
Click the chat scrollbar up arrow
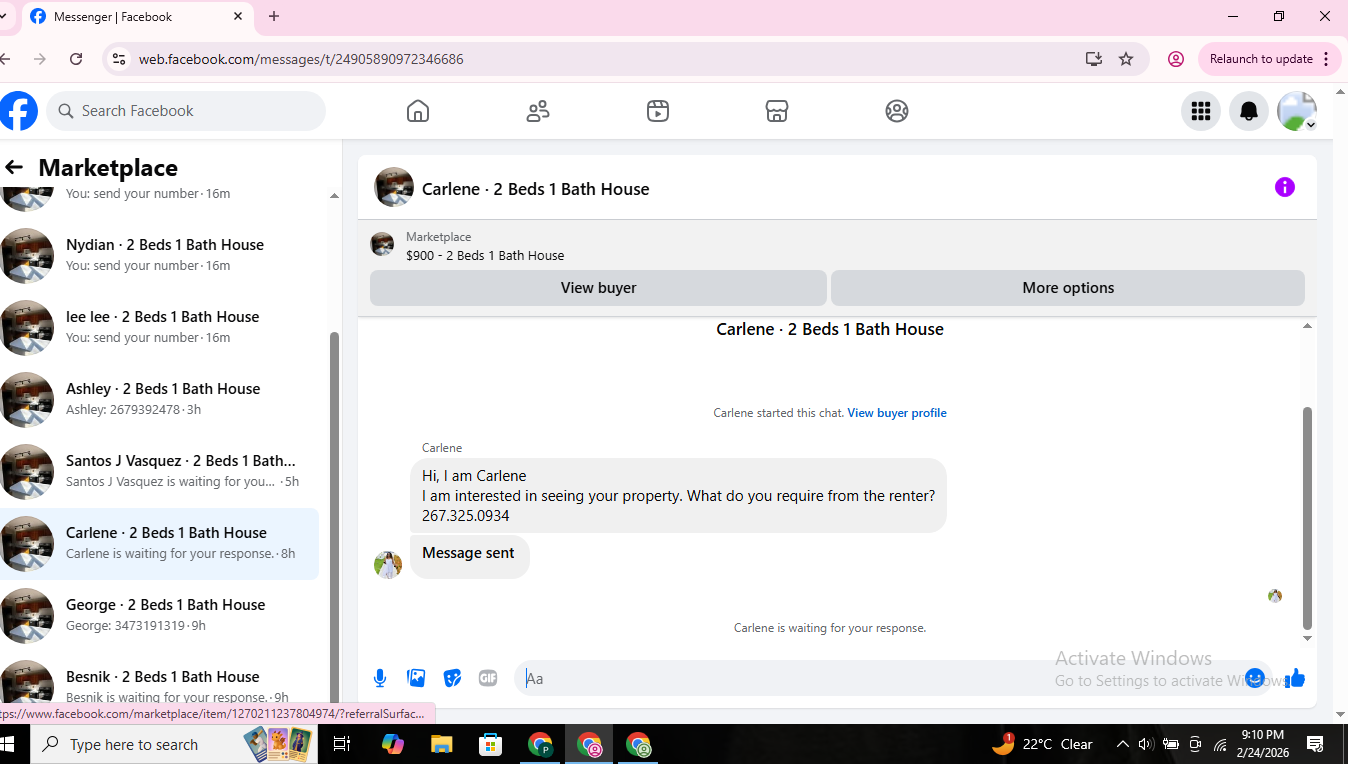point(1307,326)
